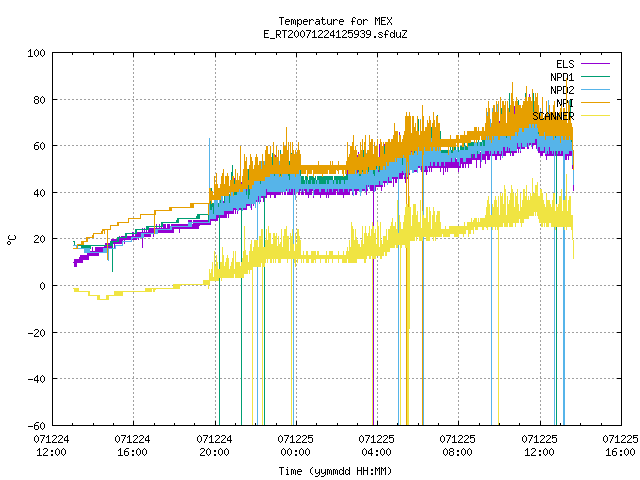Click the green NPD1 legend line sample
The image size is (640, 480).
point(596,77)
